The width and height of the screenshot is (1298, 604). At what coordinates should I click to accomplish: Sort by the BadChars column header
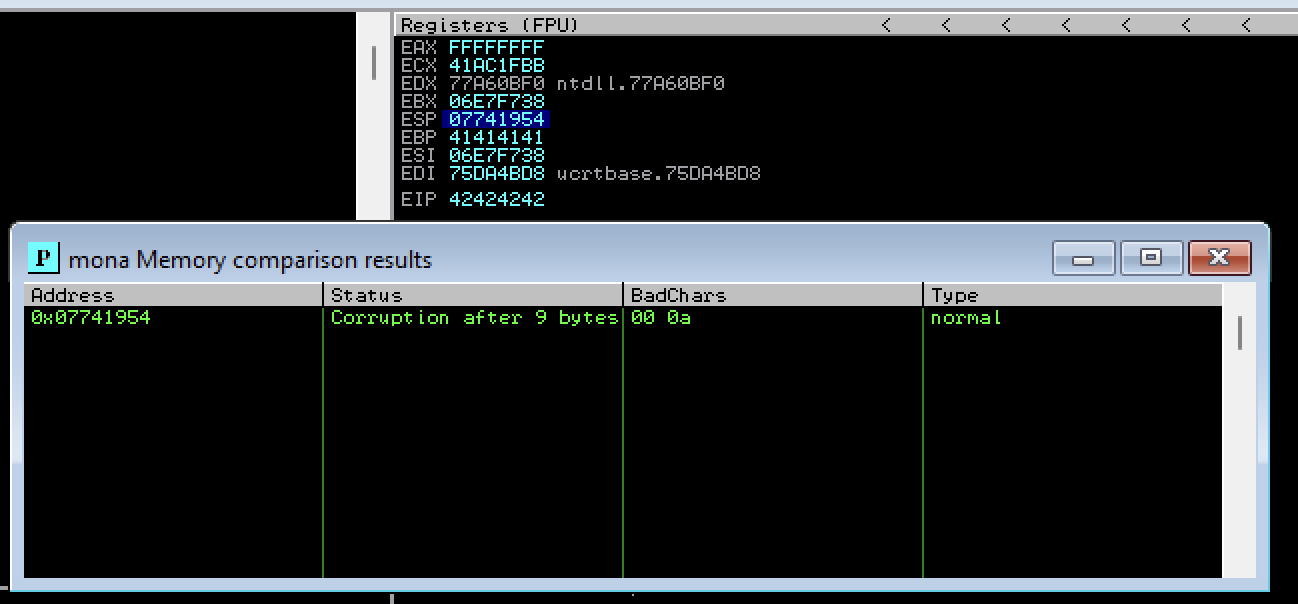pyautogui.click(x=773, y=295)
